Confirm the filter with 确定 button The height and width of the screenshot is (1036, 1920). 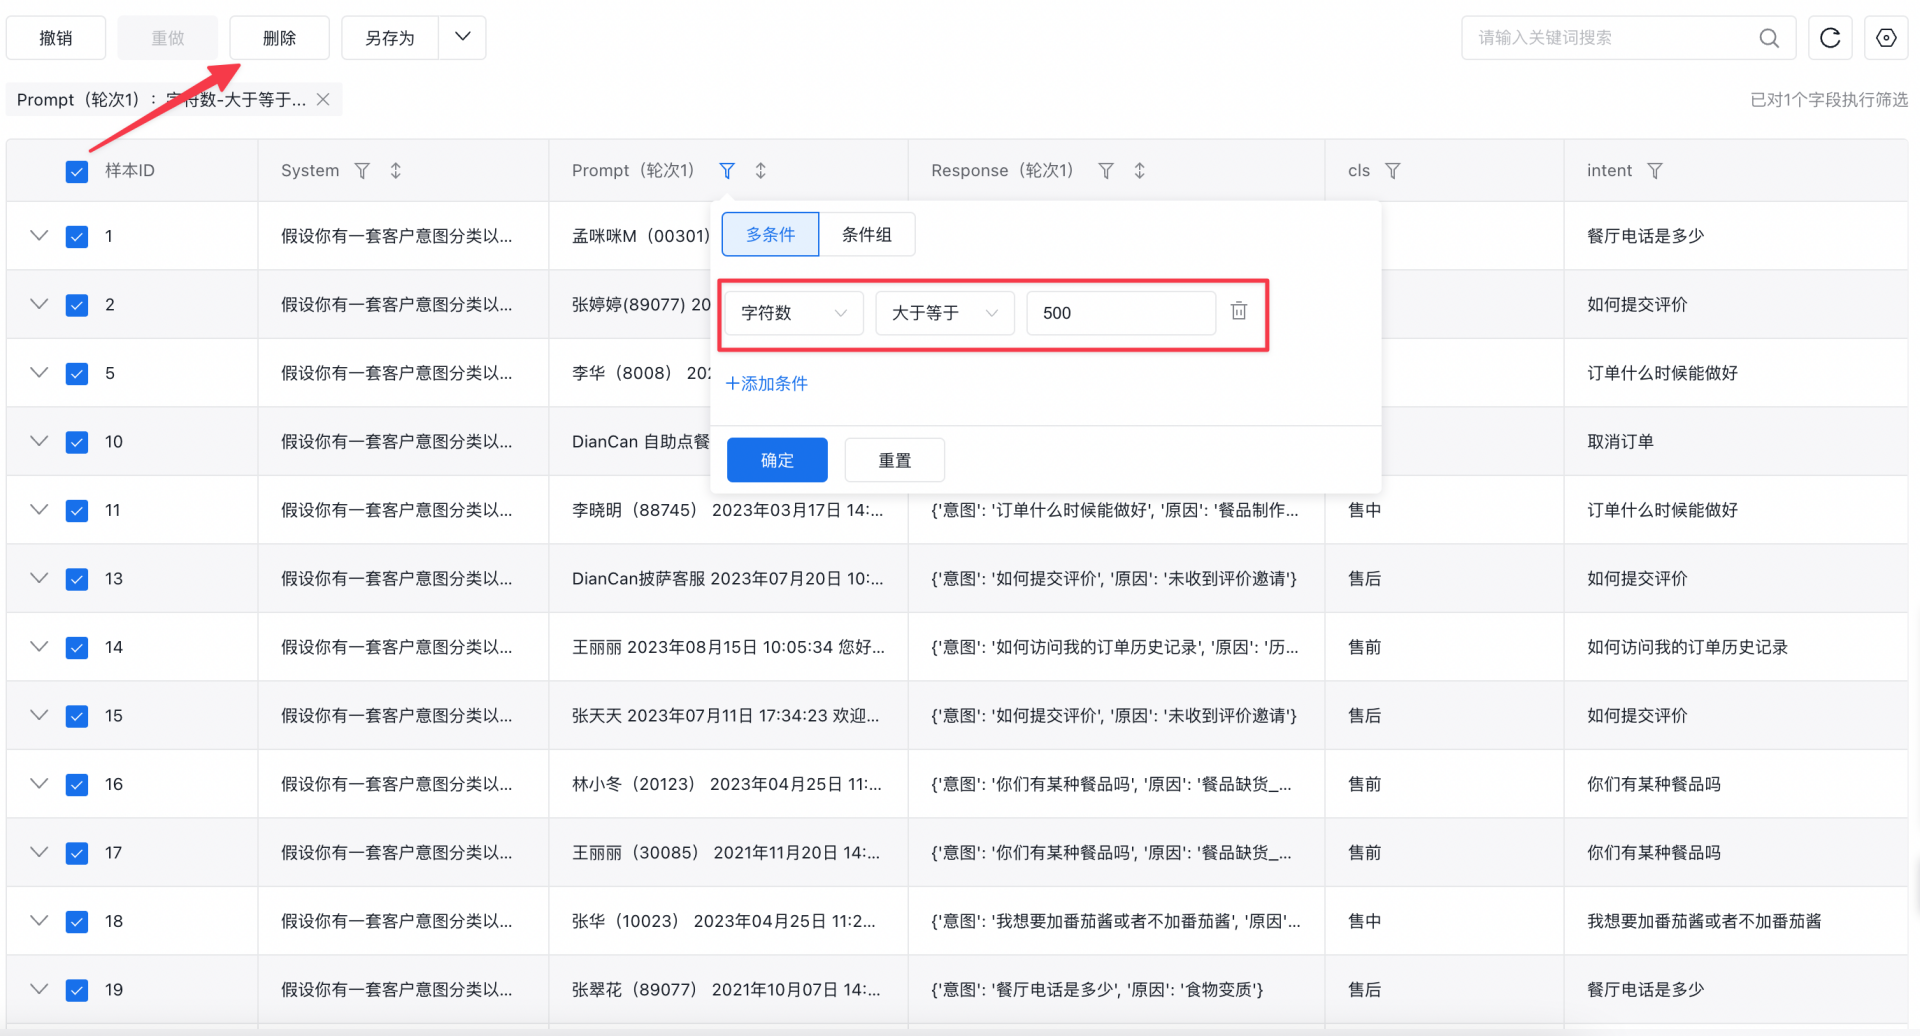(777, 460)
